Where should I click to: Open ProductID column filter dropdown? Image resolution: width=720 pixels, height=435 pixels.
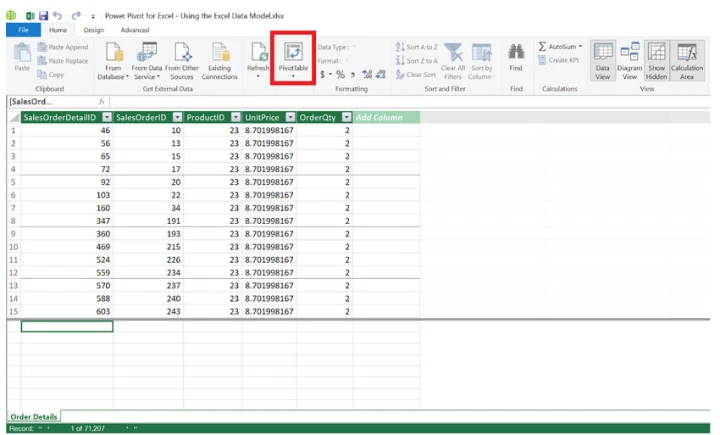(x=236, y=117)
